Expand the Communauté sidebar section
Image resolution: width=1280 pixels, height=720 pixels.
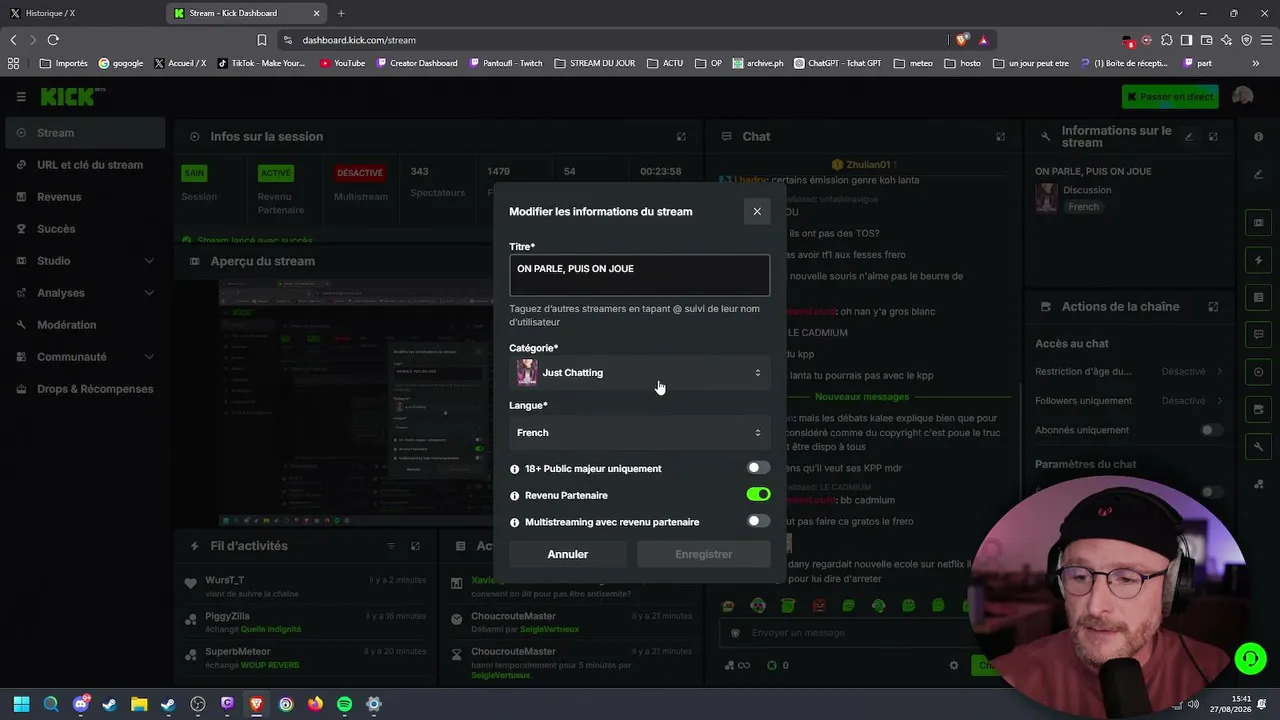[84, 357]
